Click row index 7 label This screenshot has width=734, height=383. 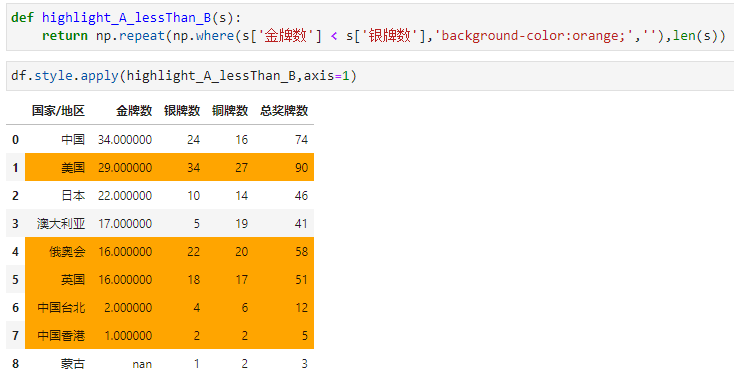(15, 336)
